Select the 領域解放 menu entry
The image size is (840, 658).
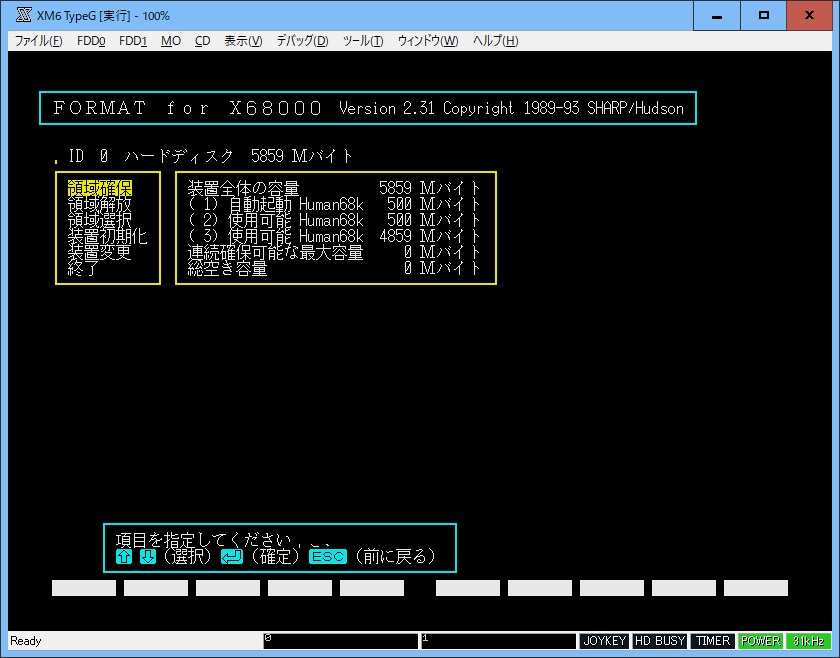pyautogui.click(x=100, y=204)
